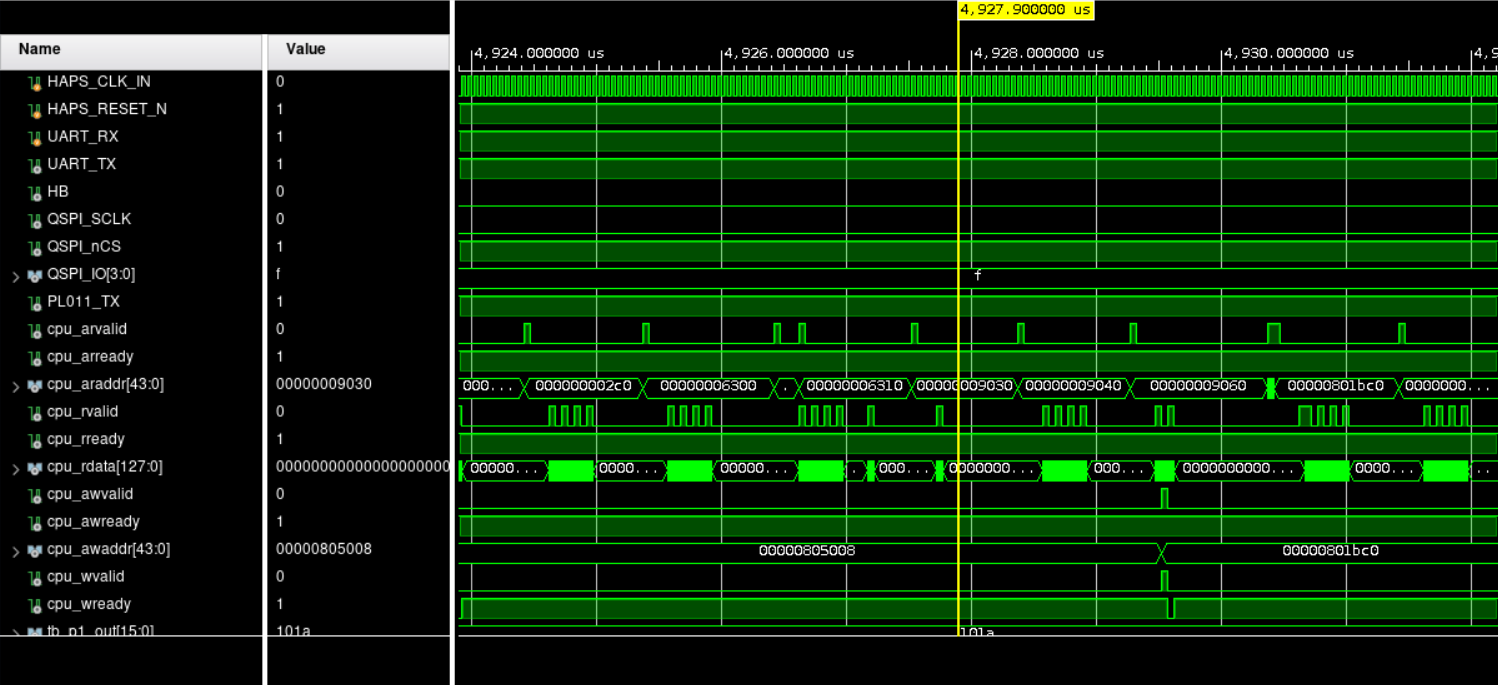1498x685 pixels.
Task: Expand the cpu_awaddr[43:0] bus
Action: point(15,551)
